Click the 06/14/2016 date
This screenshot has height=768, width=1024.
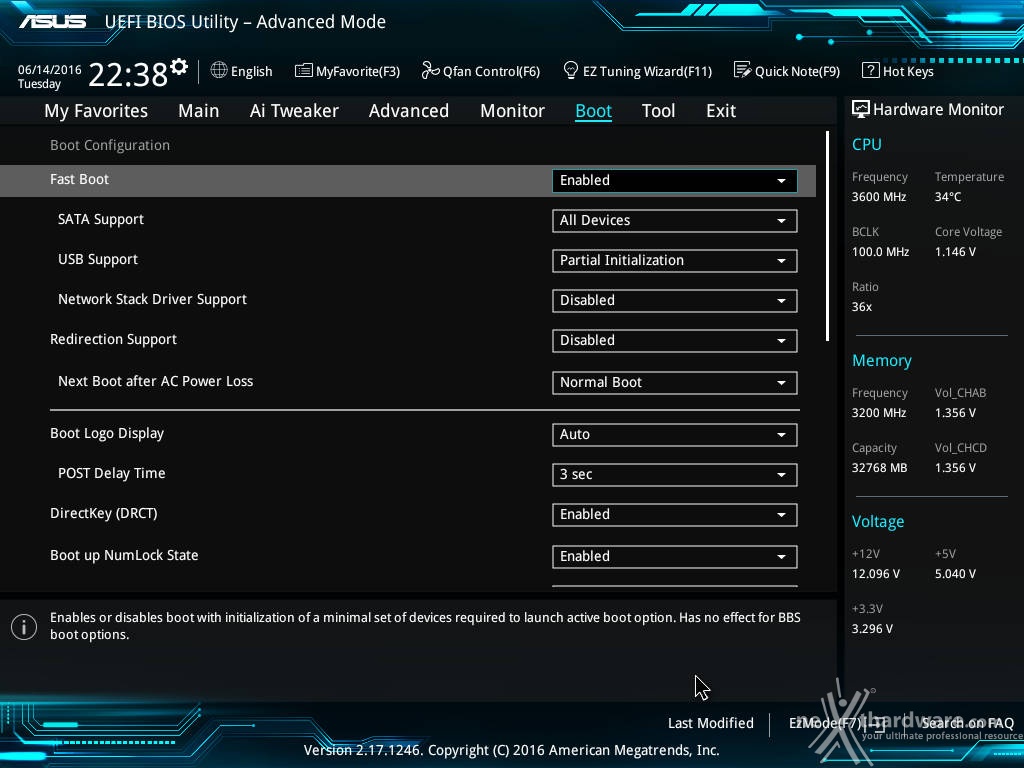[x=49, y=69]
